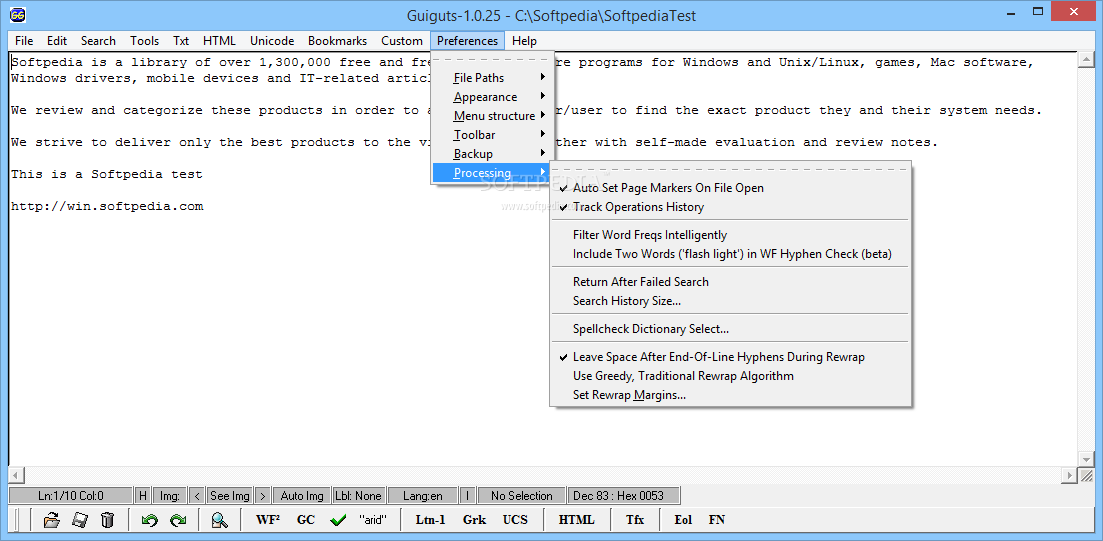This screenshot has height=541, width=1103.
Task: Click Dec 83 : Hex 0053 status field
Action: [624, 496]
